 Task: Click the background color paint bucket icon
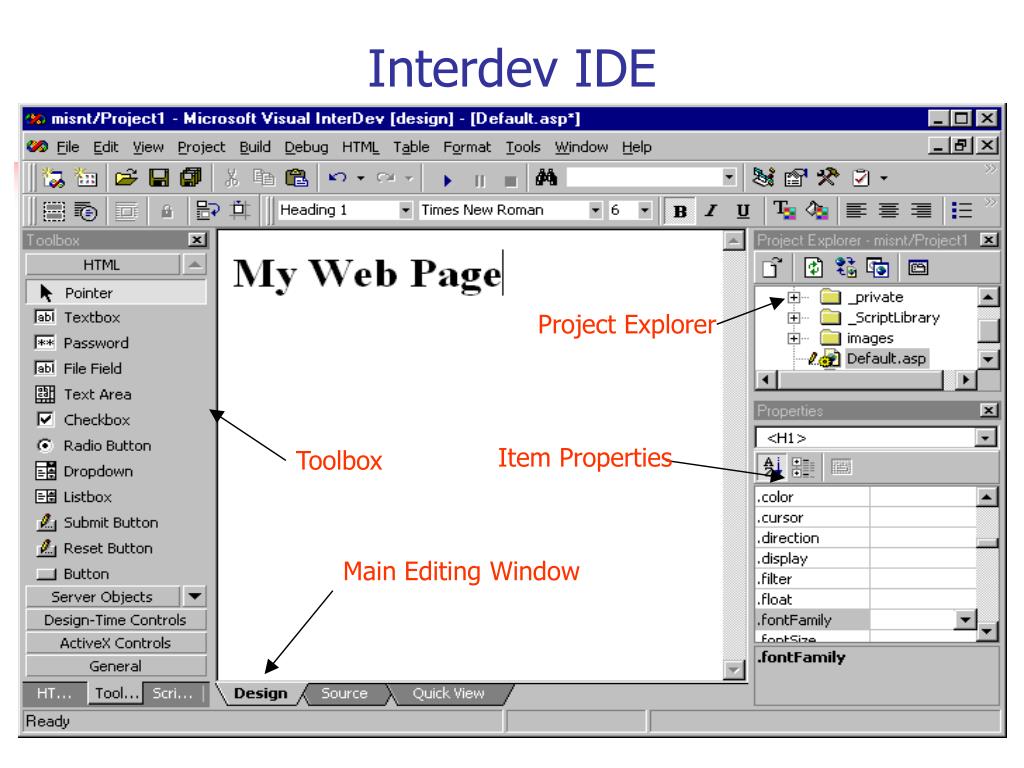pos(816,210)
